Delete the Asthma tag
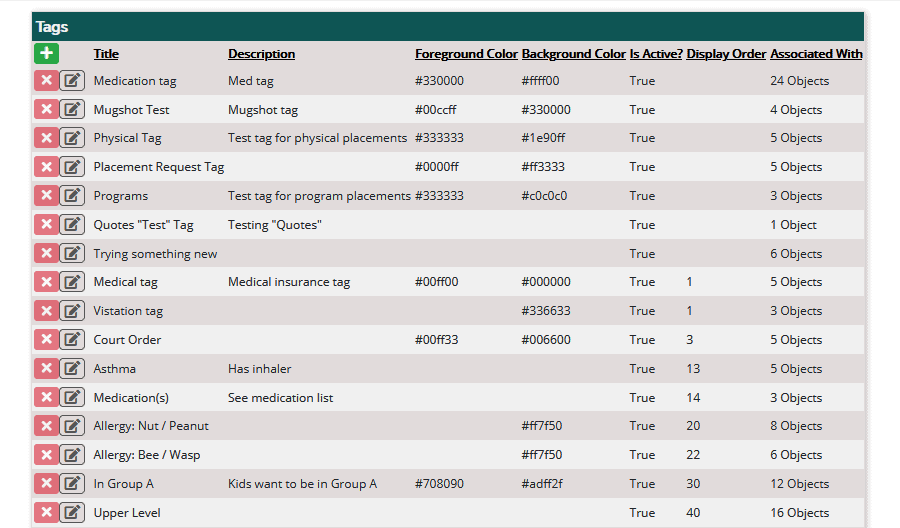The width and height of the screenshot is (900, 528). coord(46,368)
